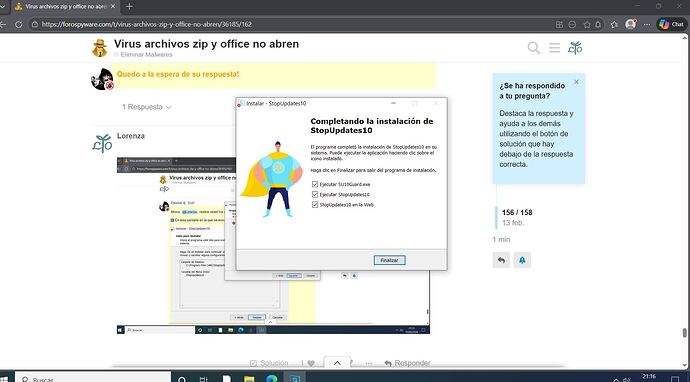Open File Explorer from the taskbar
The image size is (690, 382).
[x=249, y=378]
